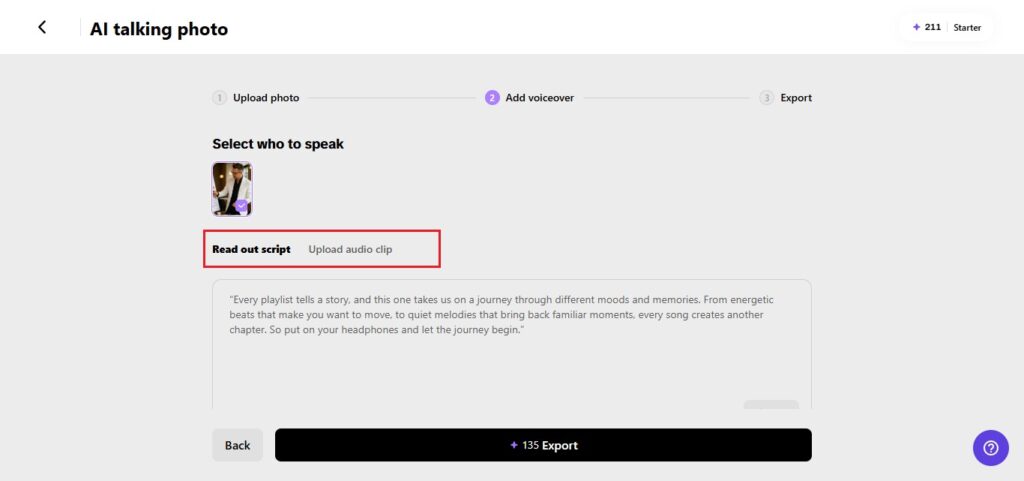Click the 211 credits sparkle badge
Screen dimensions: 1024x481
click(927, 27)
